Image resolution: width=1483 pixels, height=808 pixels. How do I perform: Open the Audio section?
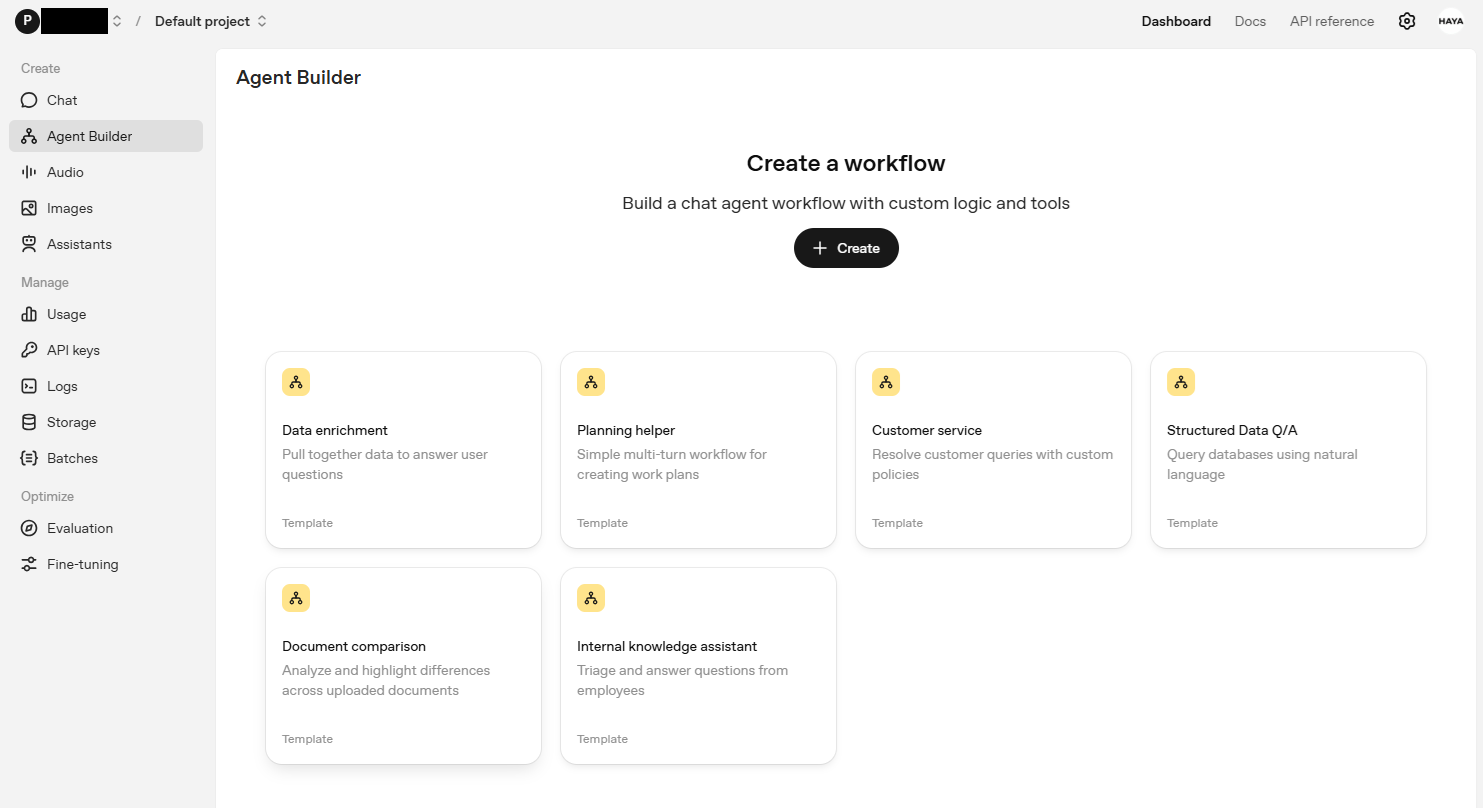click(x=66, y=172)
